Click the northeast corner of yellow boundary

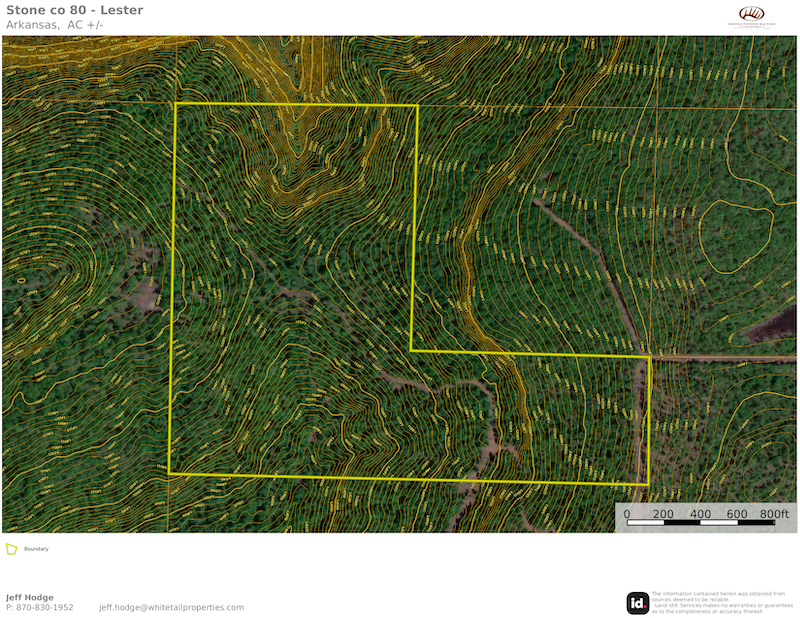coord(417,105)
